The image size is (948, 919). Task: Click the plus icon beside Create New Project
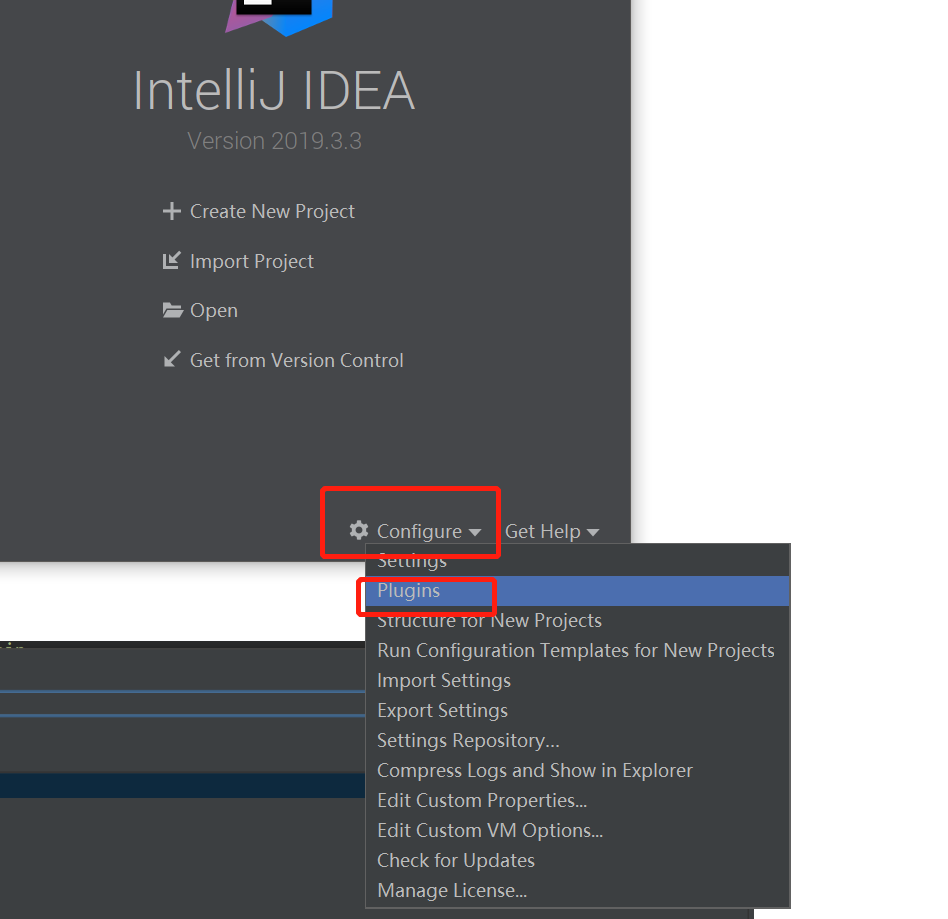click(x=172, y=211)
